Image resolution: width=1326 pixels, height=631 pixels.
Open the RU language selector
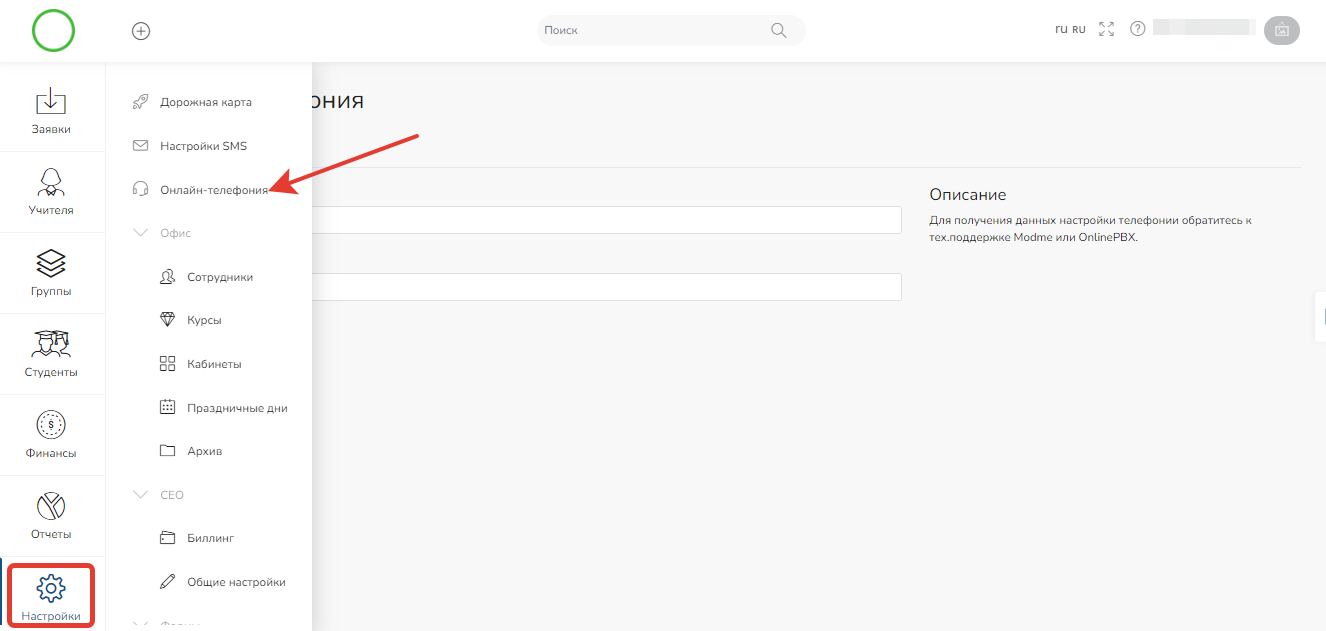tap(1070, 30)
